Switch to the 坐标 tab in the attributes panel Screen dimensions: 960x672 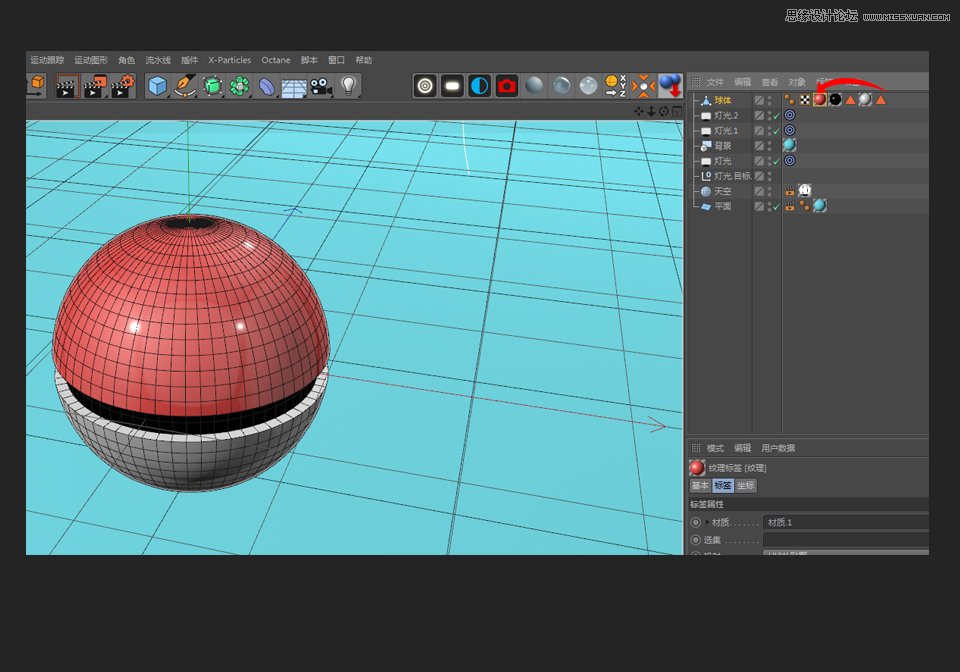[x=745, y=485]
